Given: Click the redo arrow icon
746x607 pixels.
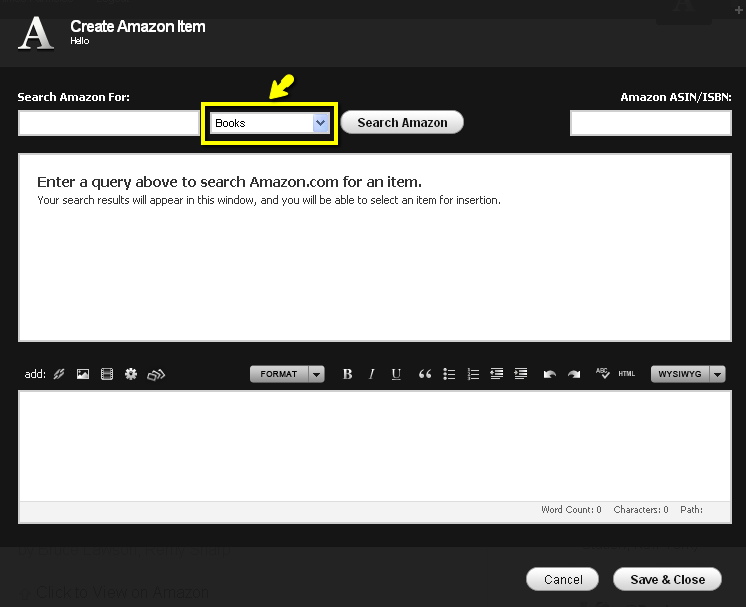Looking at the screenshot, I should pos(573,374).
